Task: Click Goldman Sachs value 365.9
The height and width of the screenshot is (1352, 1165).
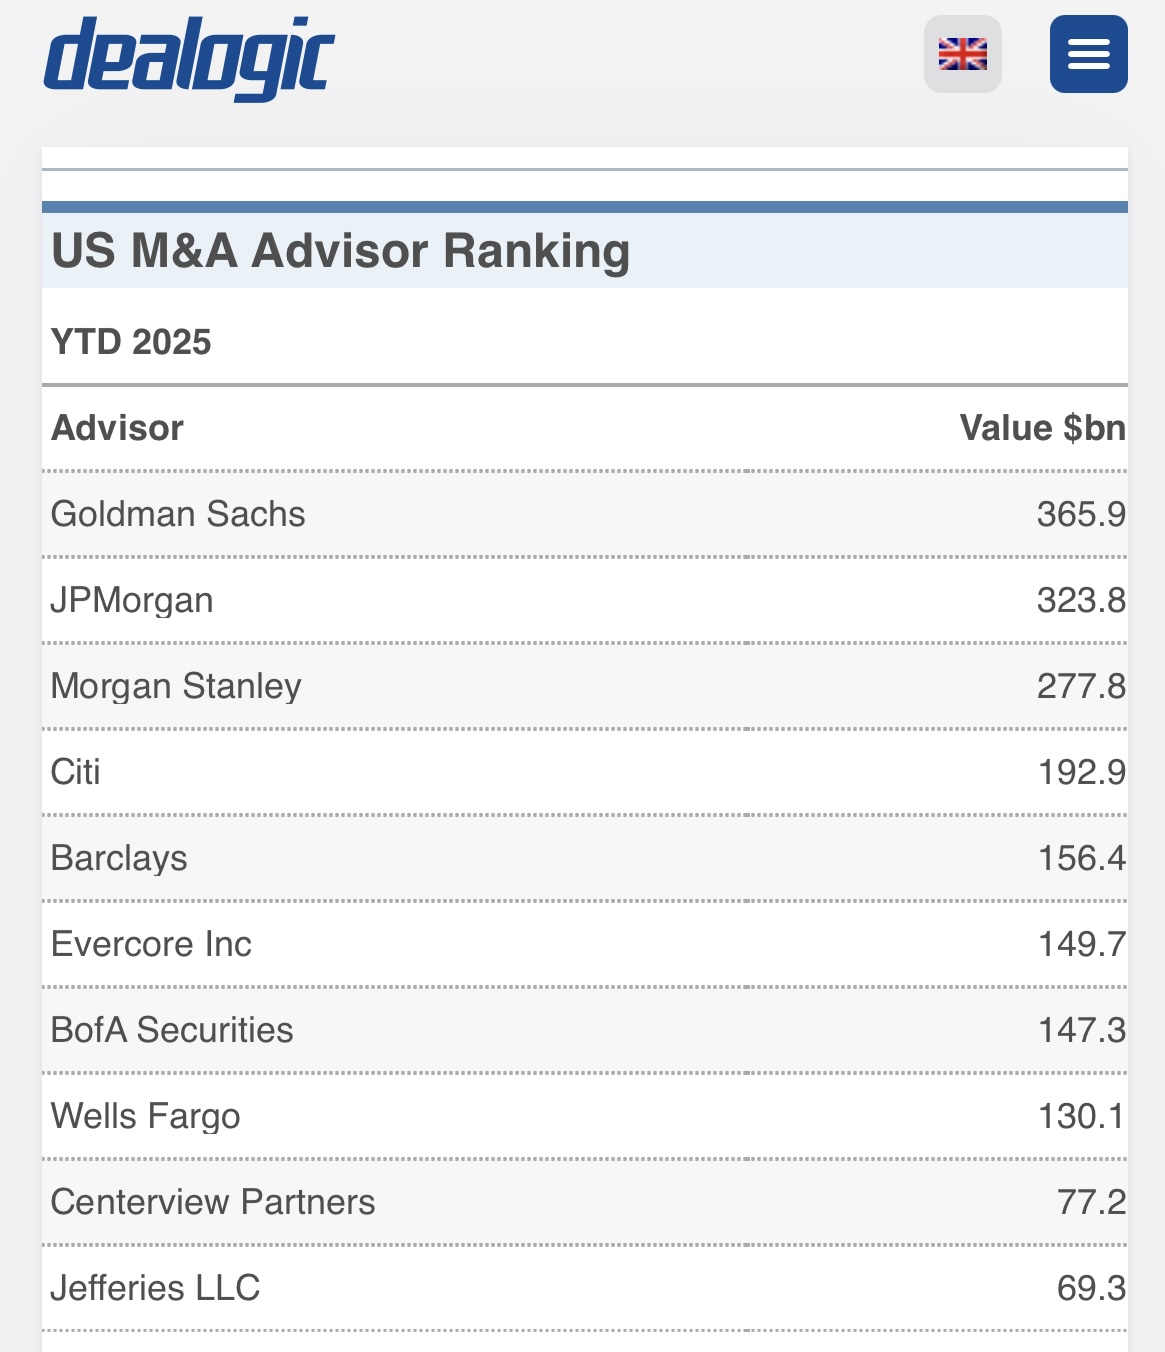Action: tap(1081, 514)
